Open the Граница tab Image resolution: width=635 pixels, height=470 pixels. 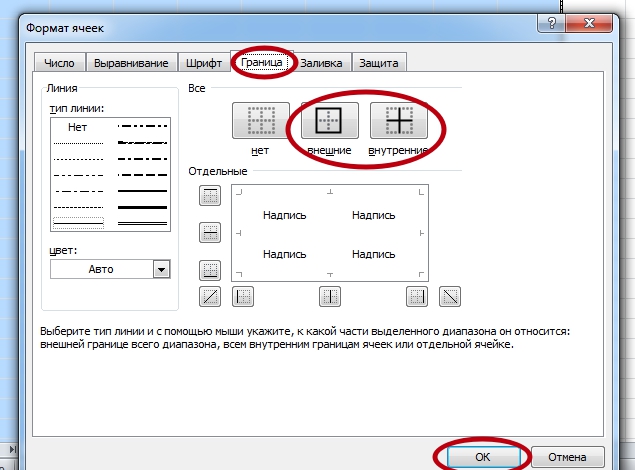coord(262,62)
